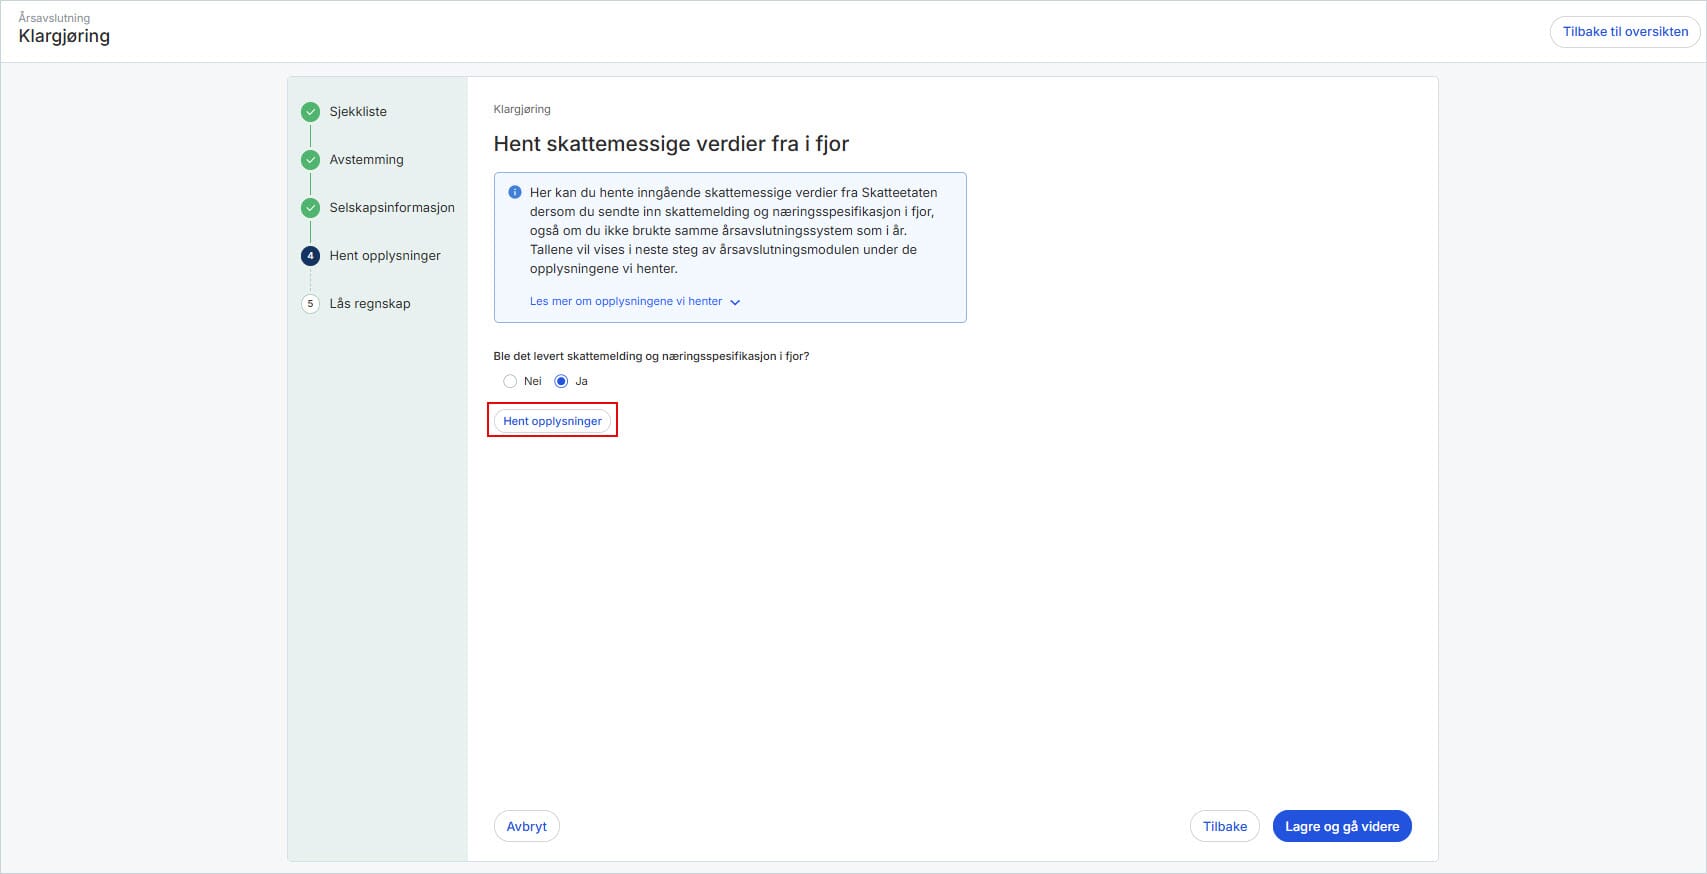Select the 'Ja' radio button
Viewport: 1707px width, 874px height.
(x=561, y=381)
